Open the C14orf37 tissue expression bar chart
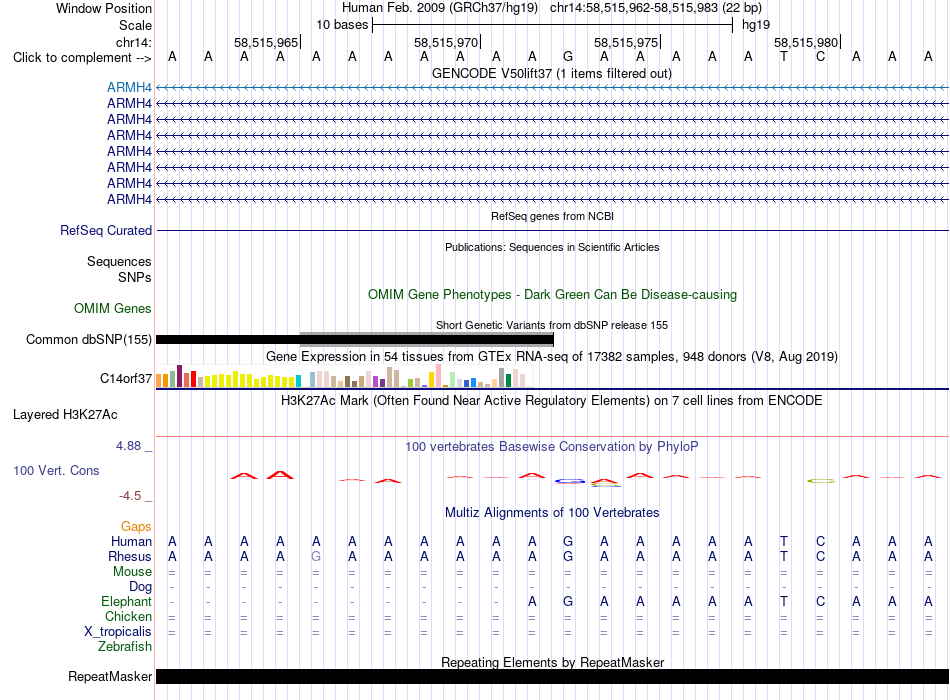The image size is (950, 700). [x=344, y=376]
